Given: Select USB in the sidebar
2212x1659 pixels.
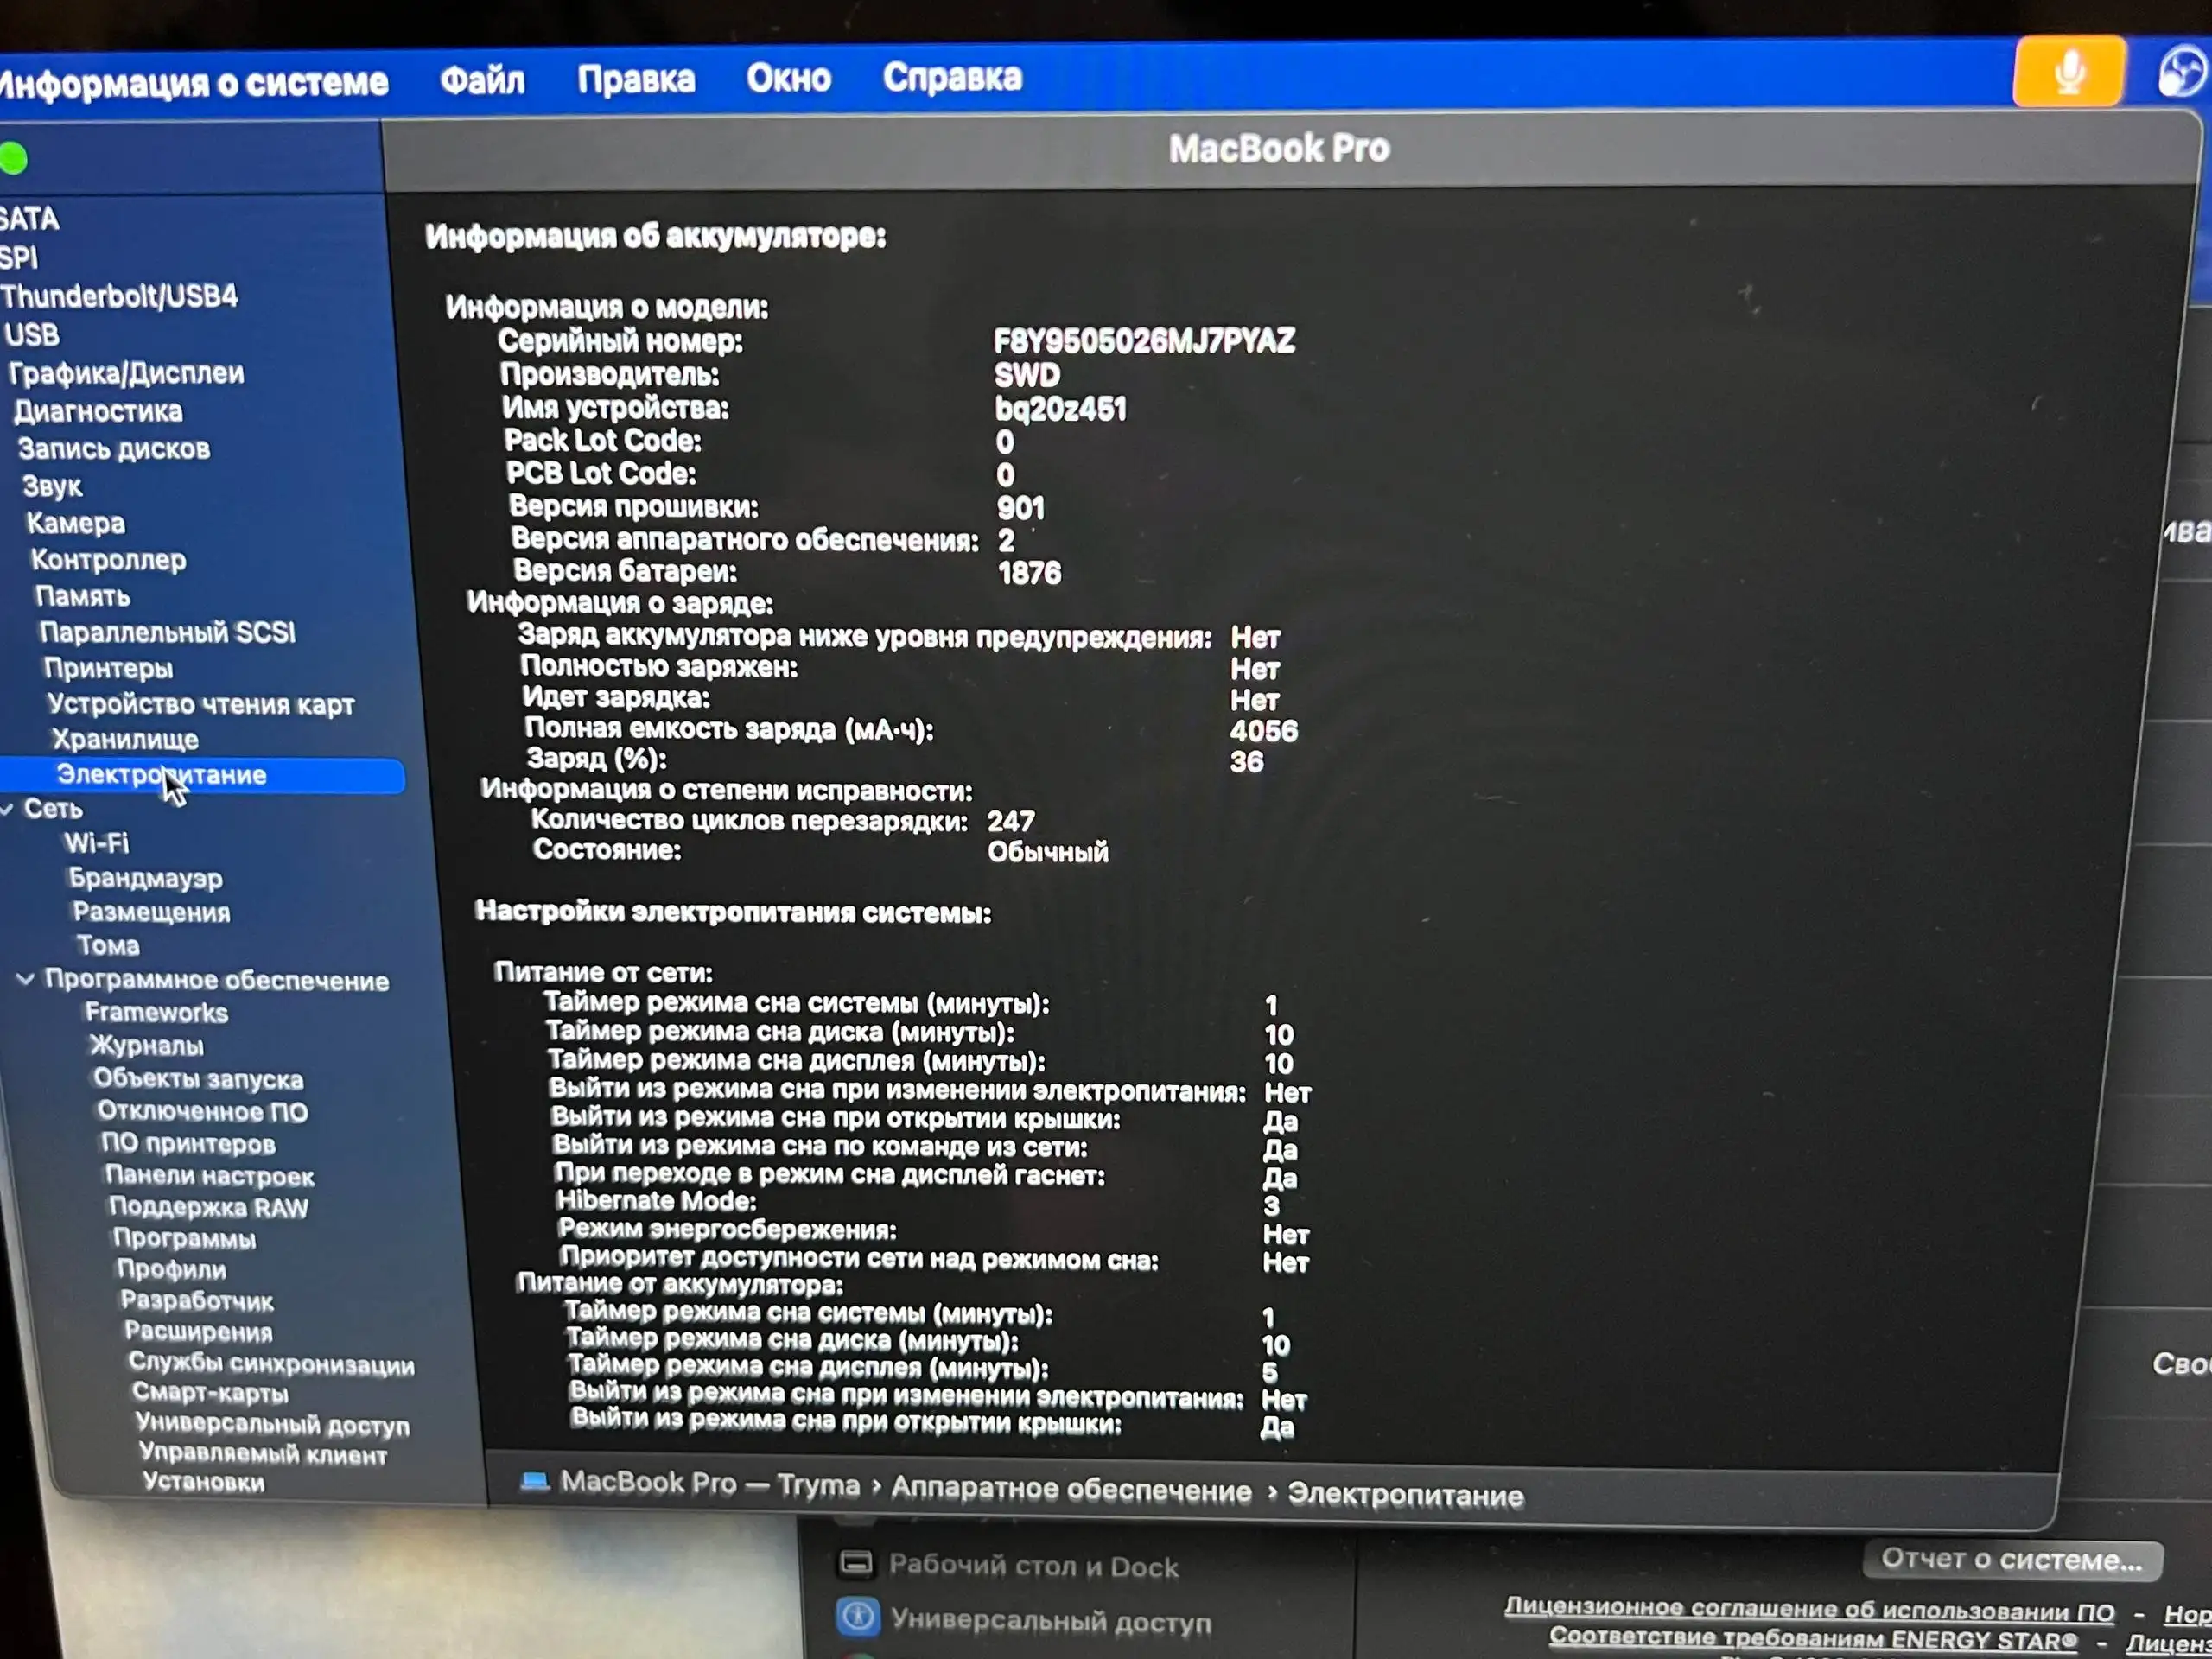Looking at the screenshot, I should click(x=31, y=334).
